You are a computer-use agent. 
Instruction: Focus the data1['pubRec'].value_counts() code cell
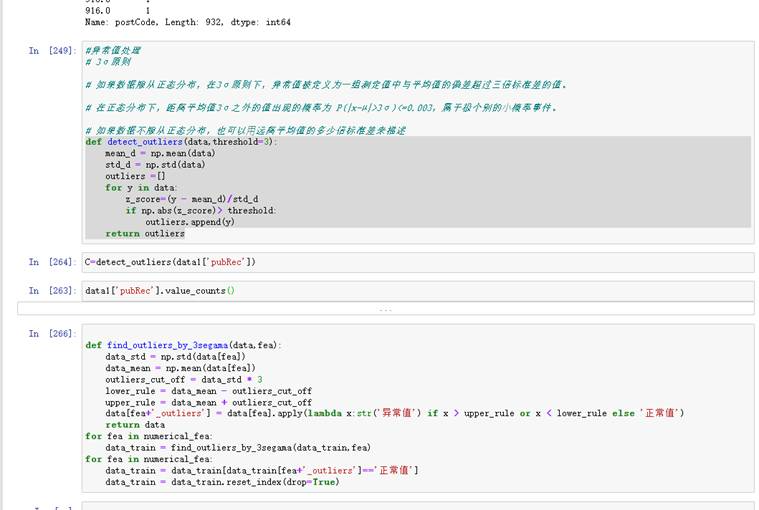click(418, 291)
